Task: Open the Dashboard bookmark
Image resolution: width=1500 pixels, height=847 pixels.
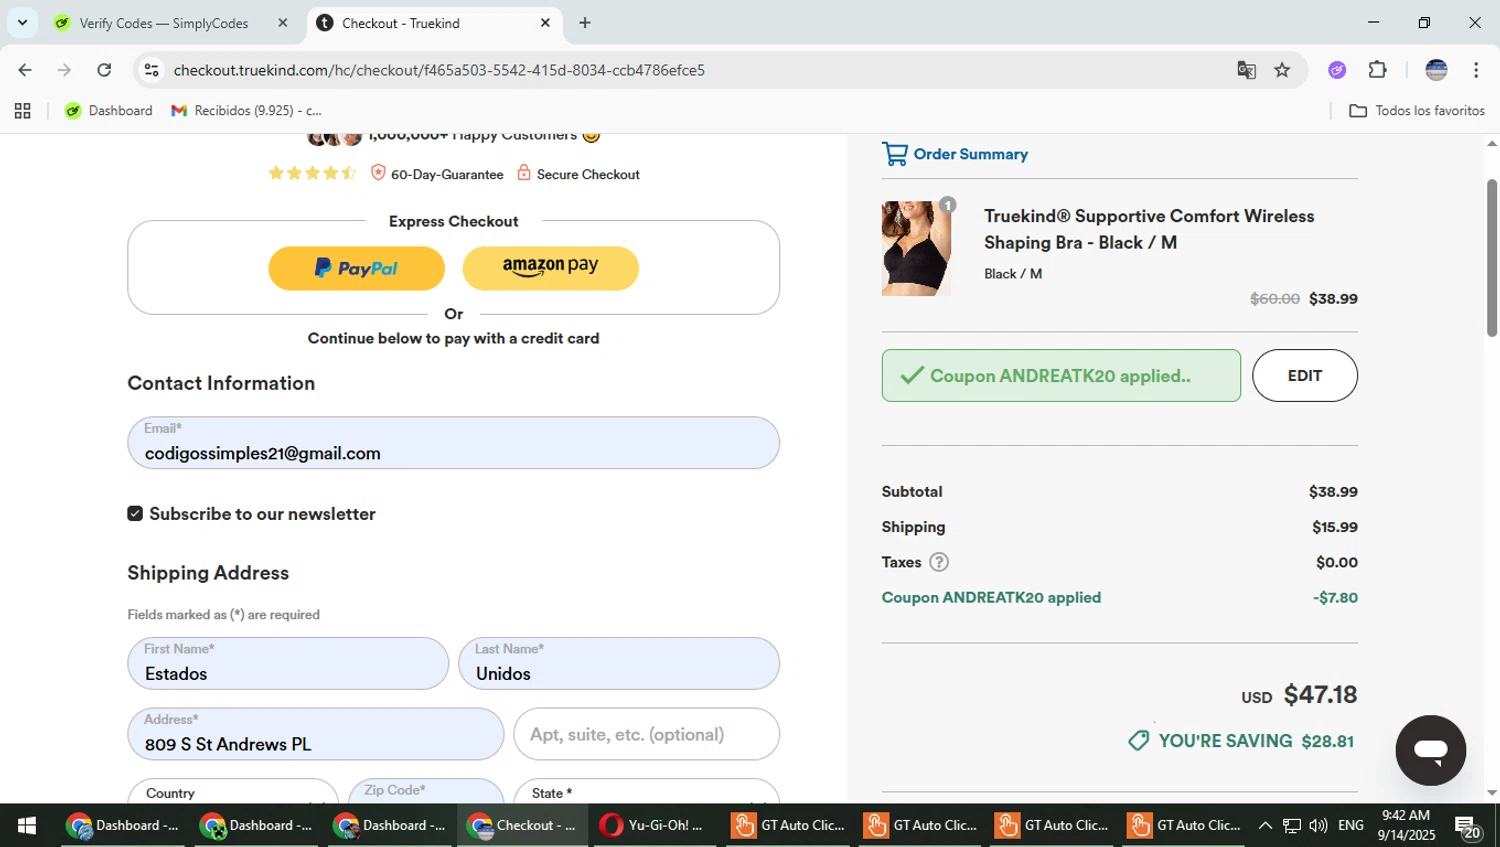Action: click(x=109, y=111)
